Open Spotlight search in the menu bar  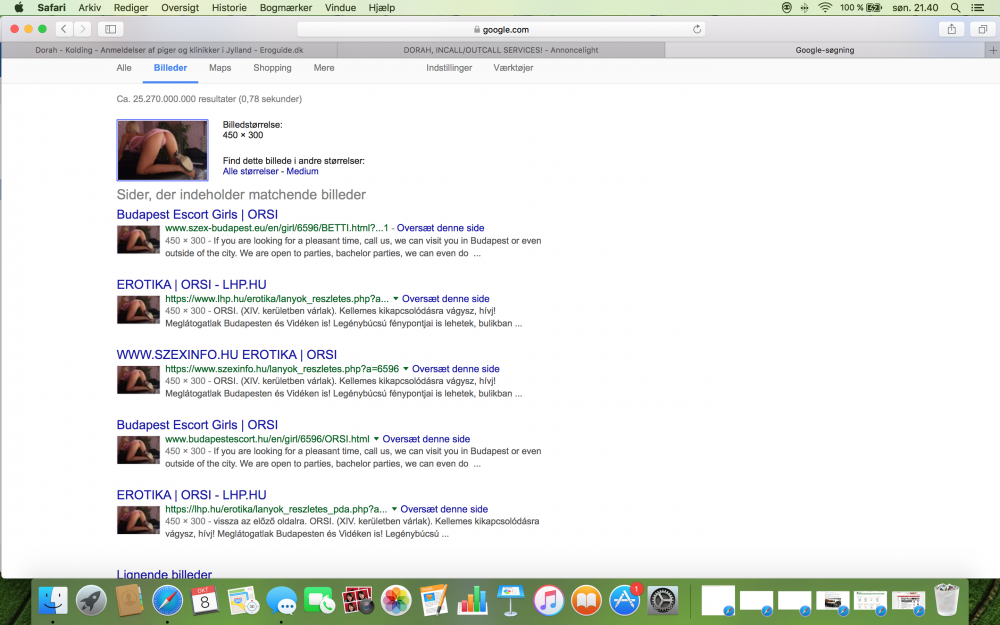pos(955,8)
